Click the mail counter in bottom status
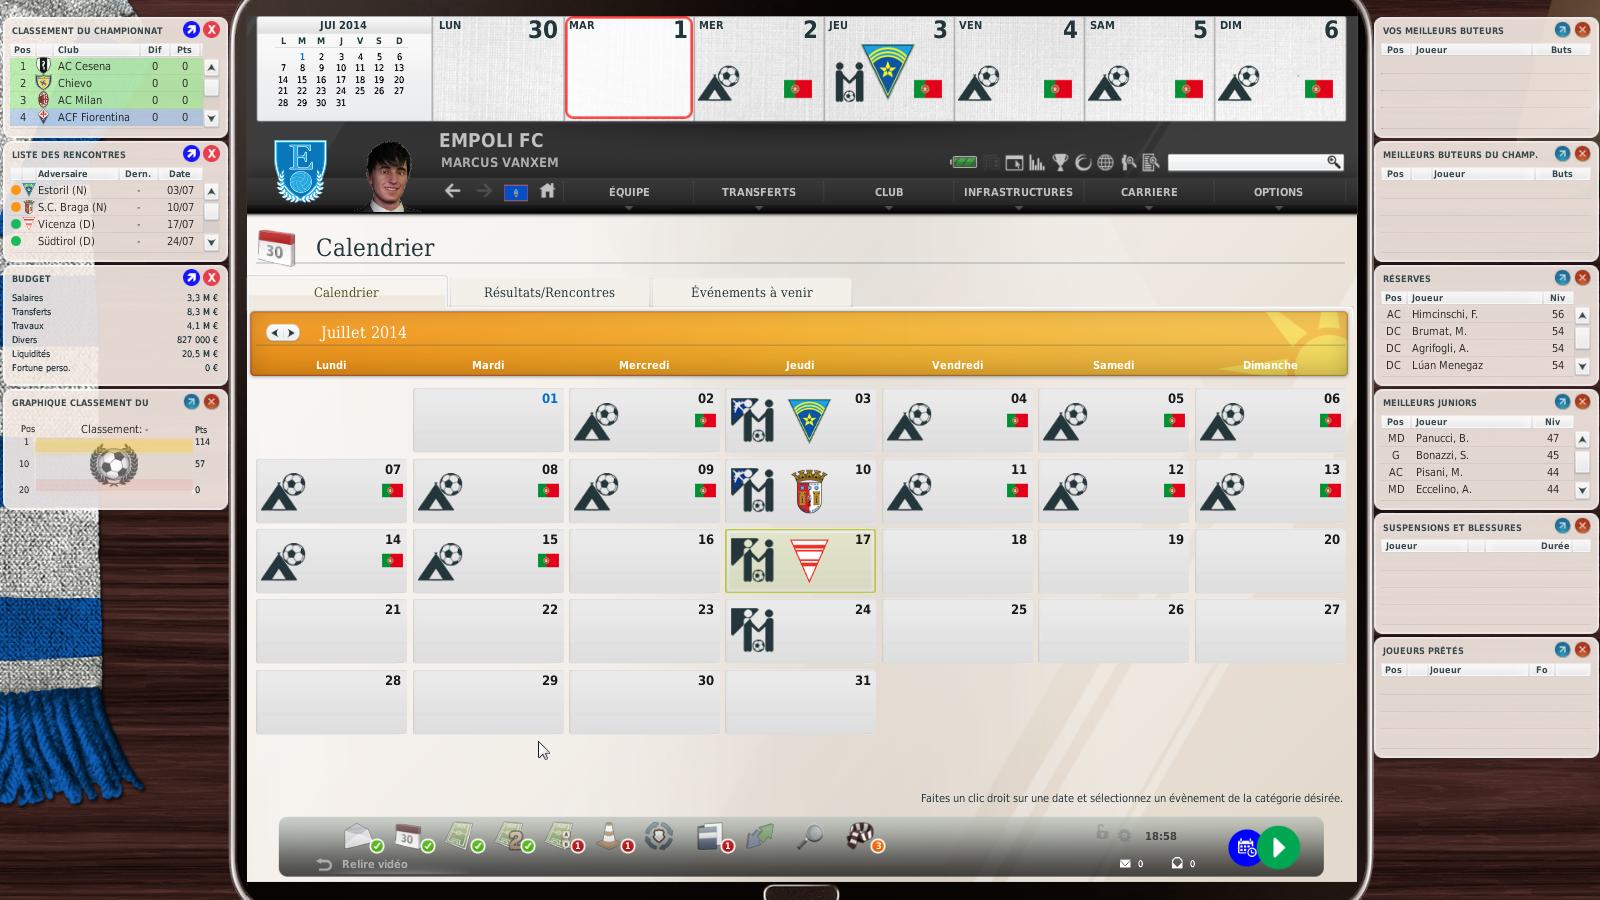Viewport: 1600px width, 900px height. (1132, 863)
